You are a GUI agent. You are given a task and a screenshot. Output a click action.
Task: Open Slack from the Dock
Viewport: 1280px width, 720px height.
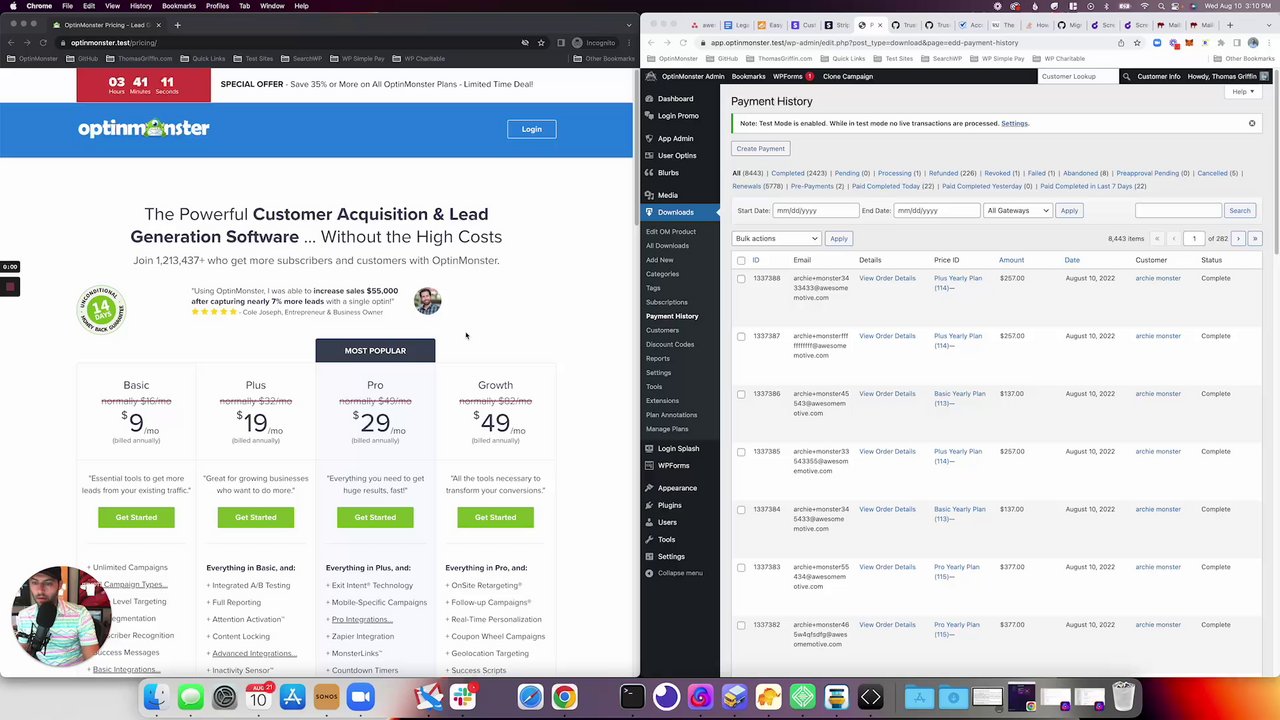462,697
